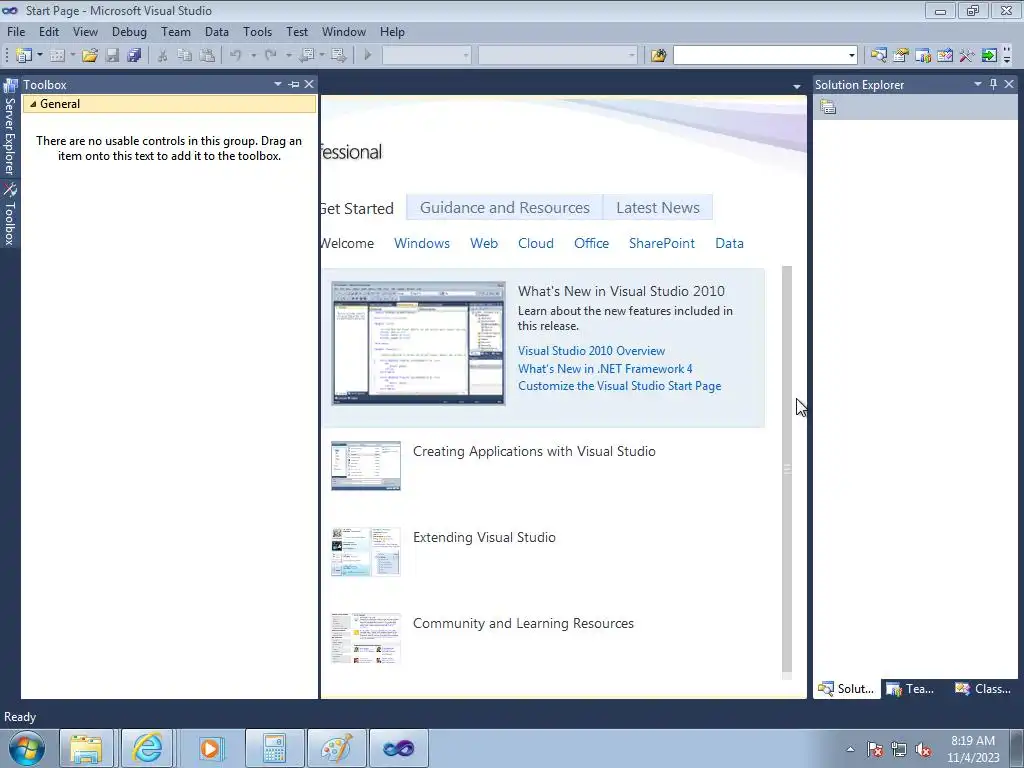1024x768 pixels.
Task: Open the Server Explorer side tab
Action: point(10,129)
